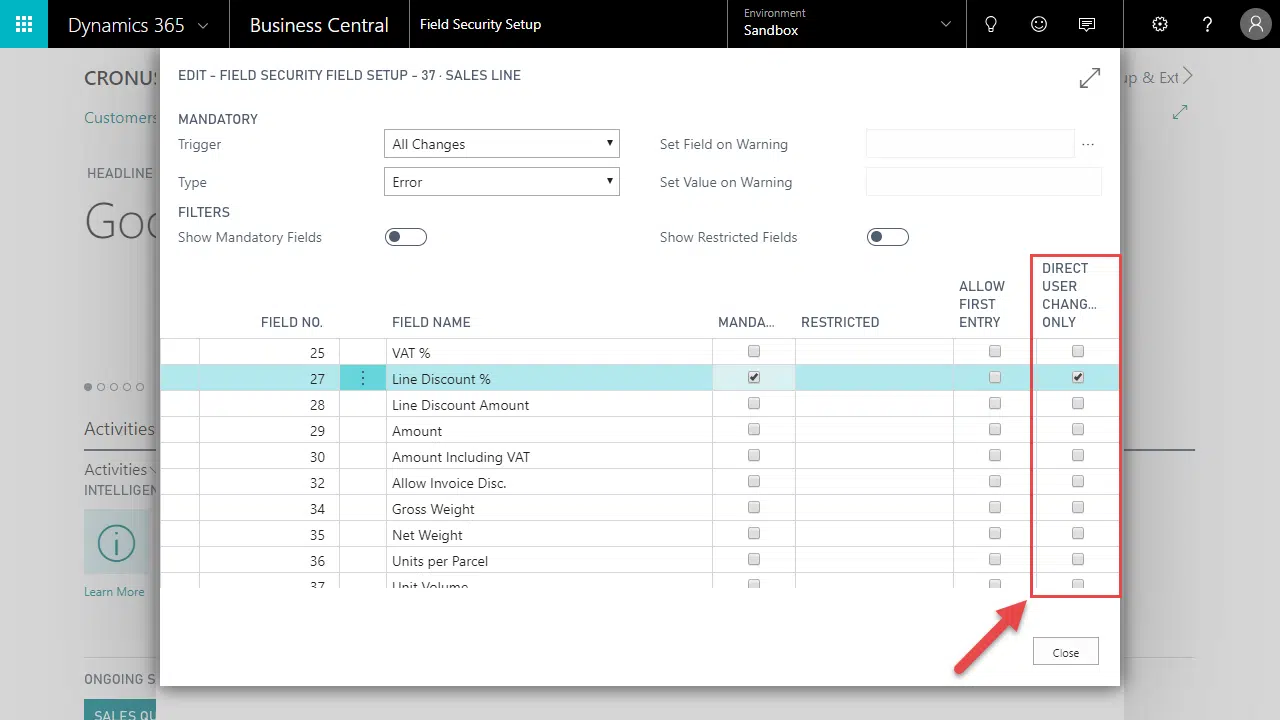
Task: Open the chat message icon
Action: pos(1087,24)
